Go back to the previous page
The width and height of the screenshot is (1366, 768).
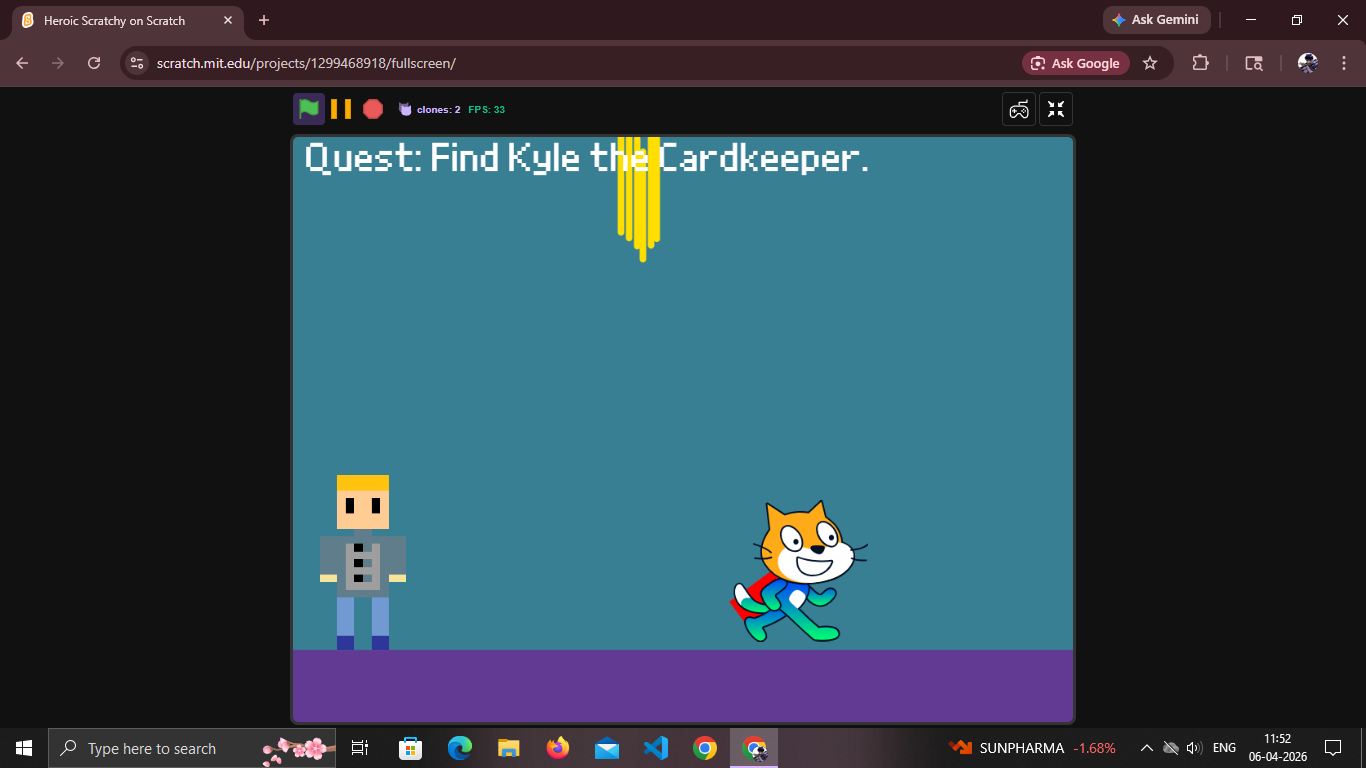(x=22, y=63)
